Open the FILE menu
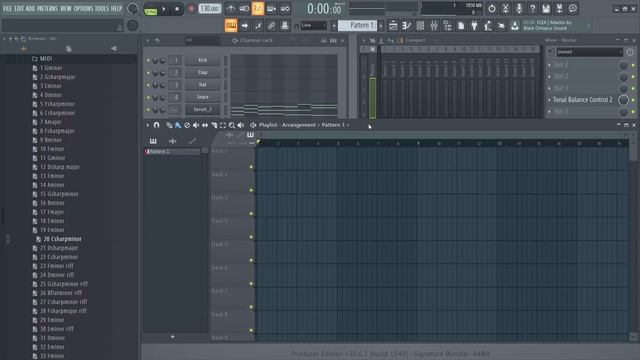 tap(7, 9)
